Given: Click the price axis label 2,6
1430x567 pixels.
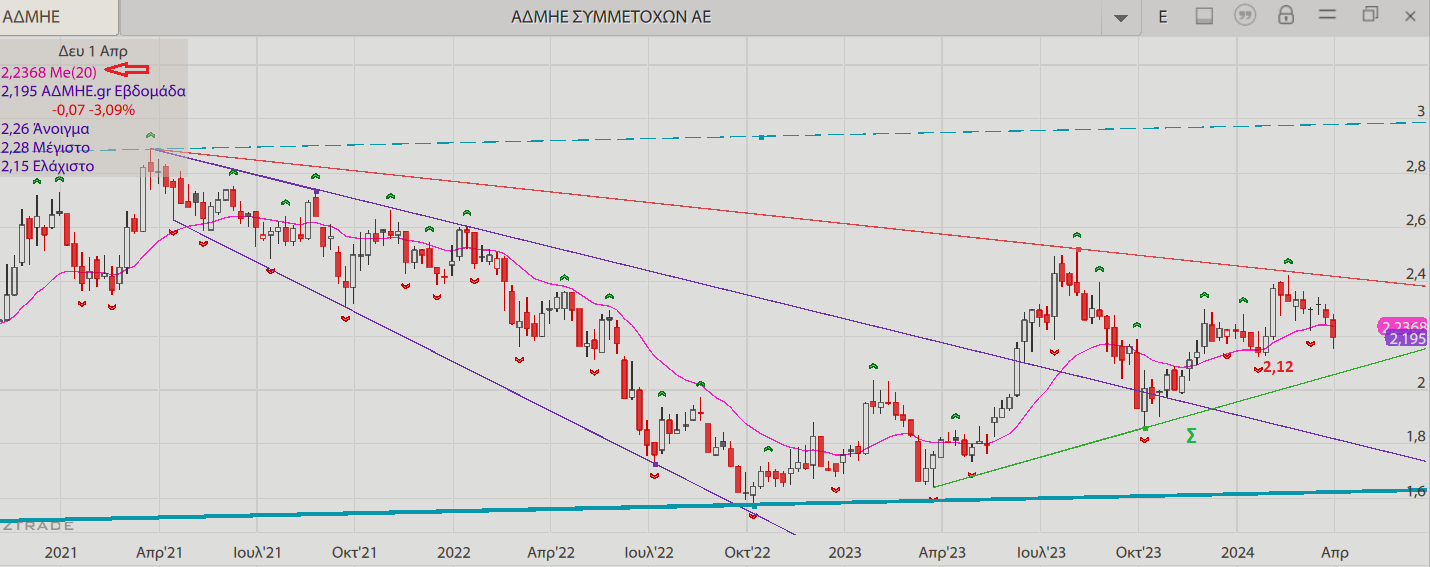Looking at the screenshot, I should (x=1415, y=219).
